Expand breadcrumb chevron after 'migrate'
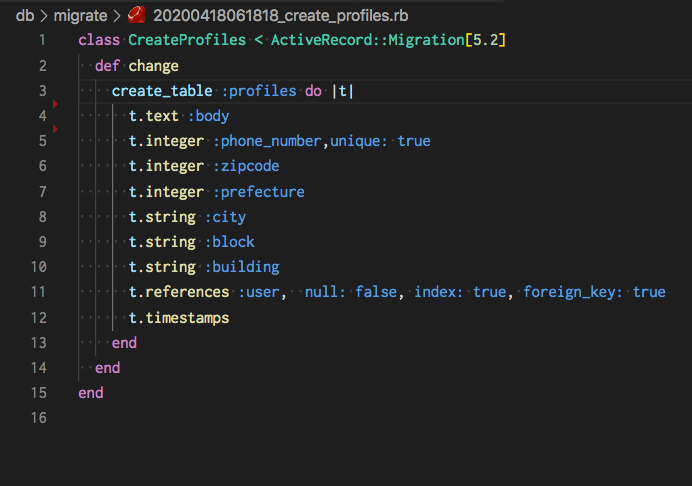This screenshot has width=692, height=486. (117, 16)
